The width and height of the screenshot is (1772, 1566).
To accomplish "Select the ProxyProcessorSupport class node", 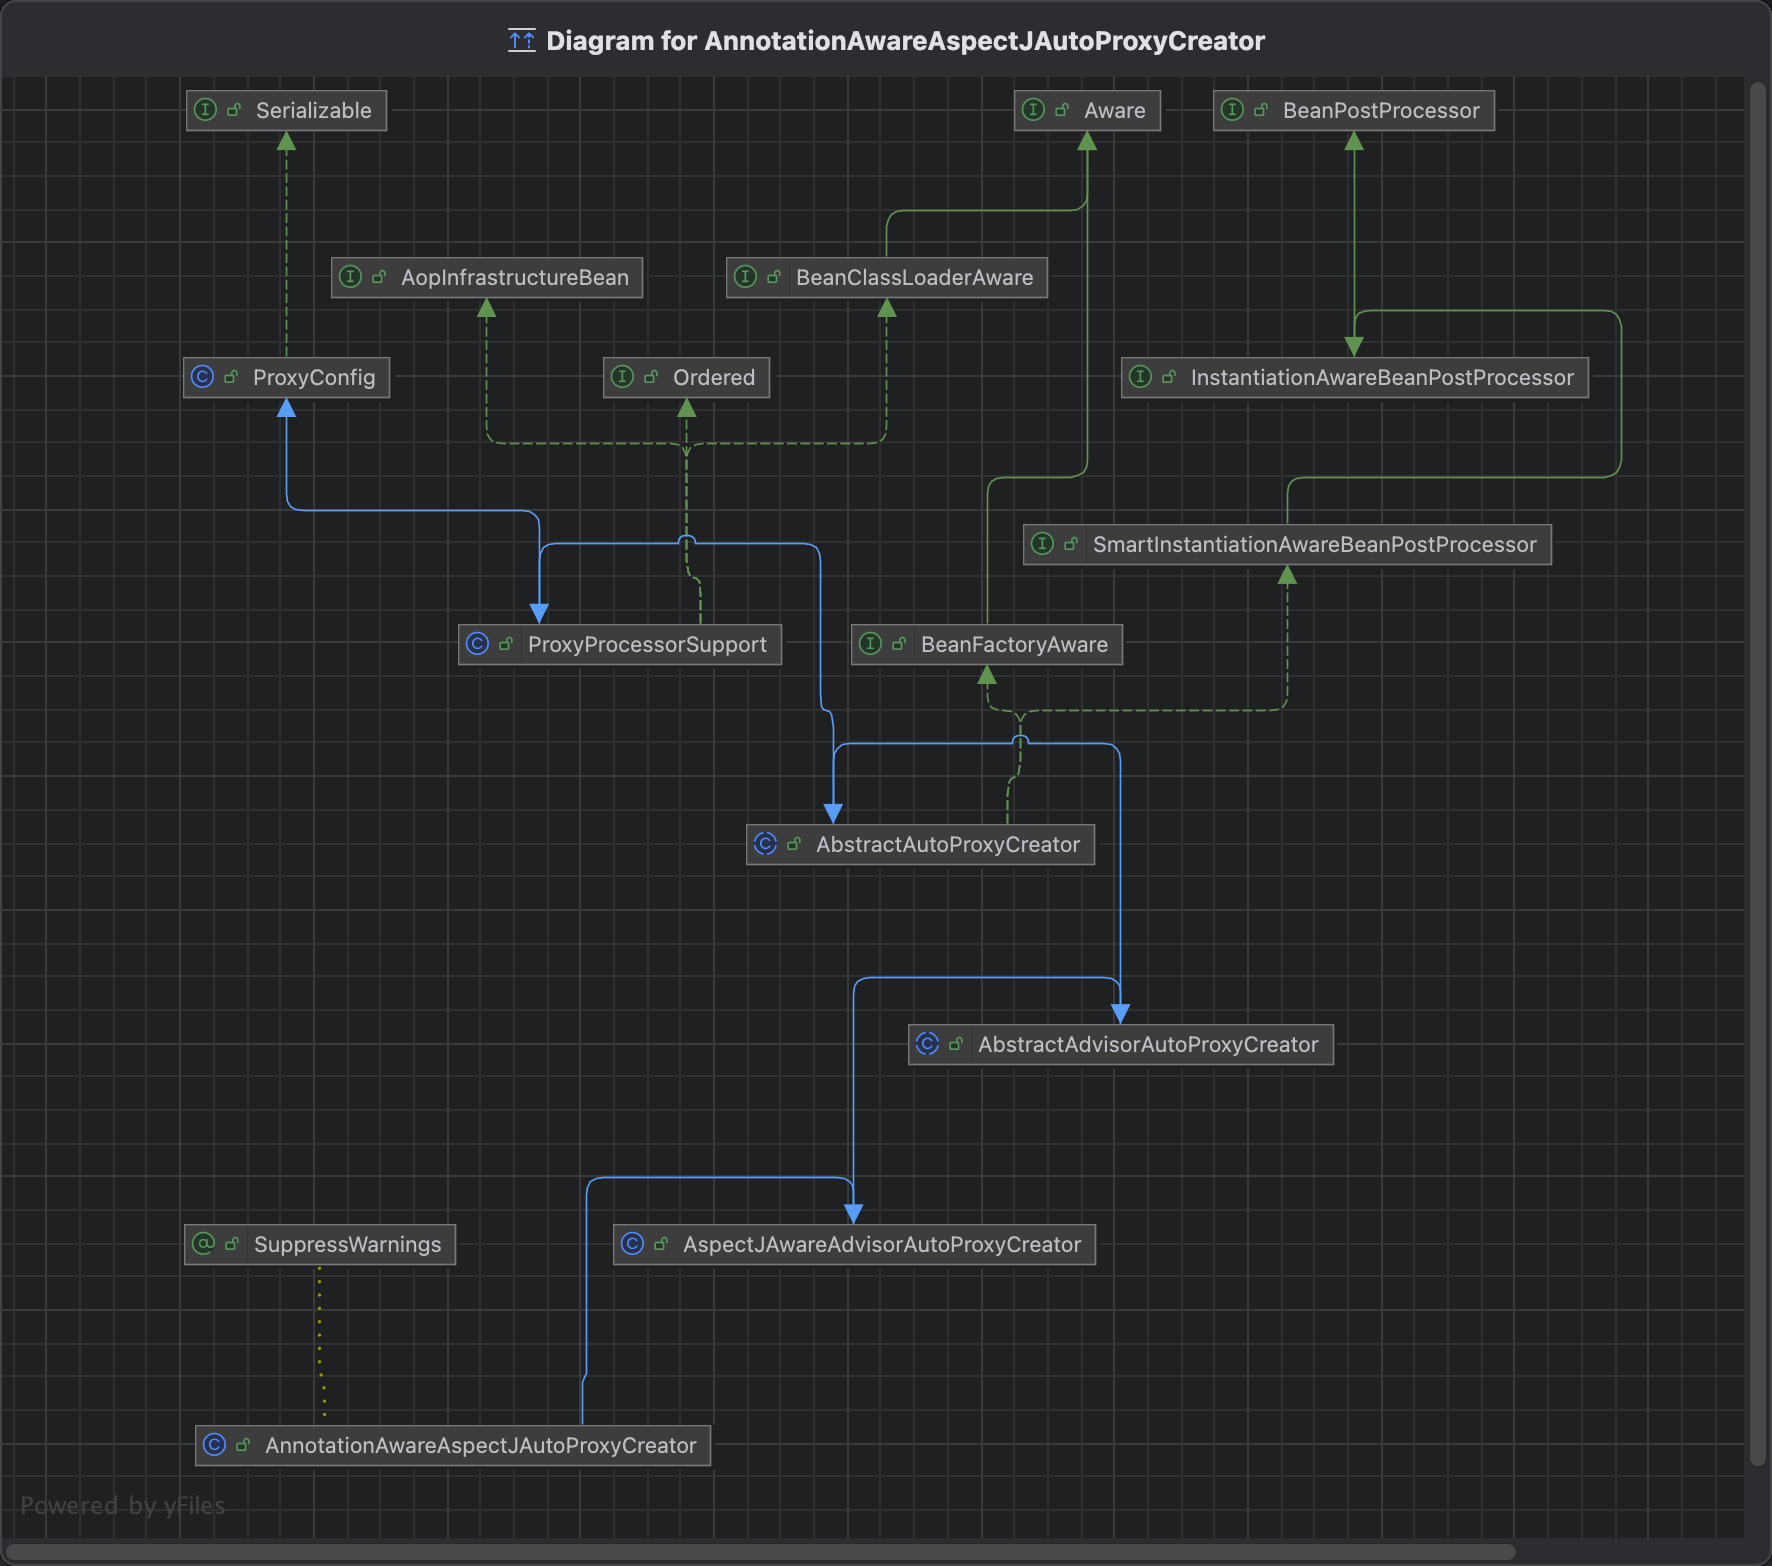I will (646, 645).
